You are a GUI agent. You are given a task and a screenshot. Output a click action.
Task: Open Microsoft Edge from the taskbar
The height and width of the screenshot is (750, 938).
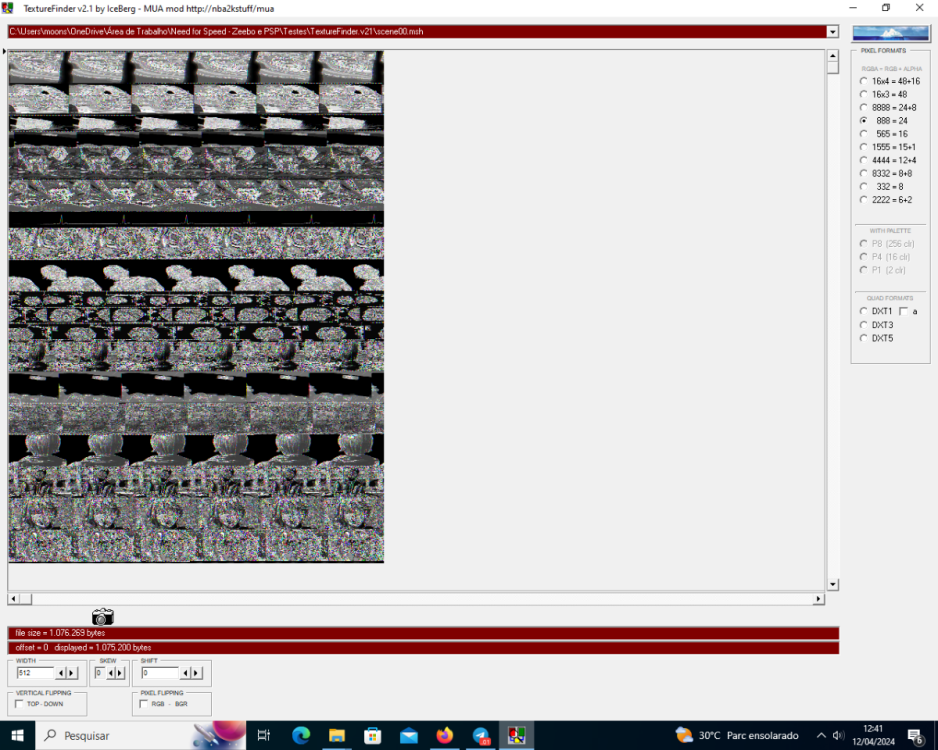pyautogui.click(x=301, y=736)
